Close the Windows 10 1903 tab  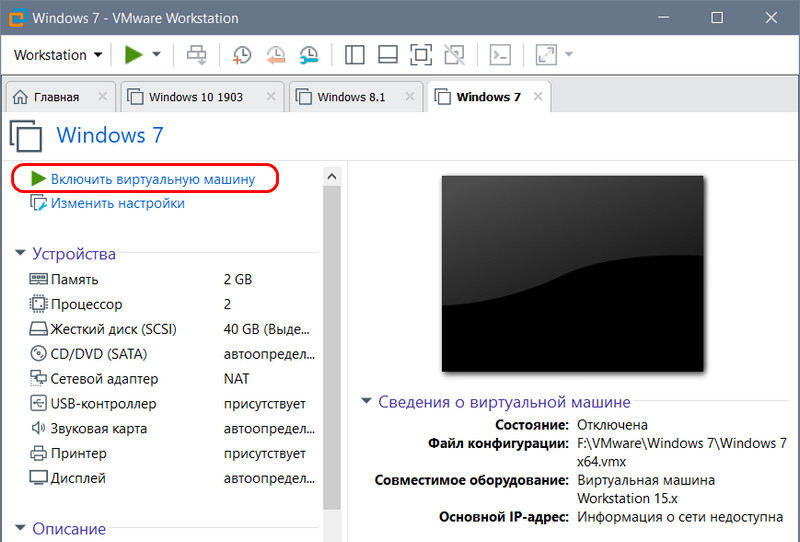271,96
